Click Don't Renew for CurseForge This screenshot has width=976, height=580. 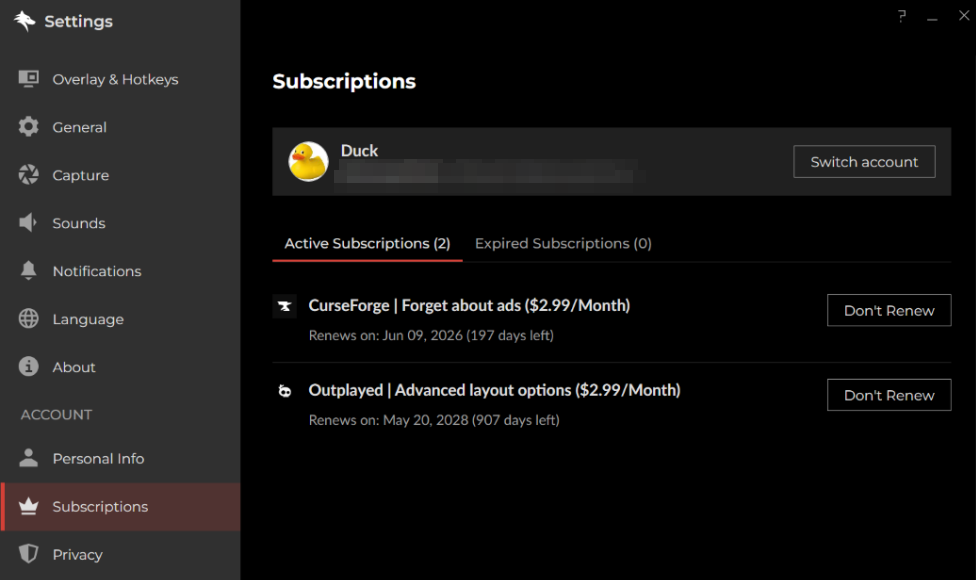[889, 310]
